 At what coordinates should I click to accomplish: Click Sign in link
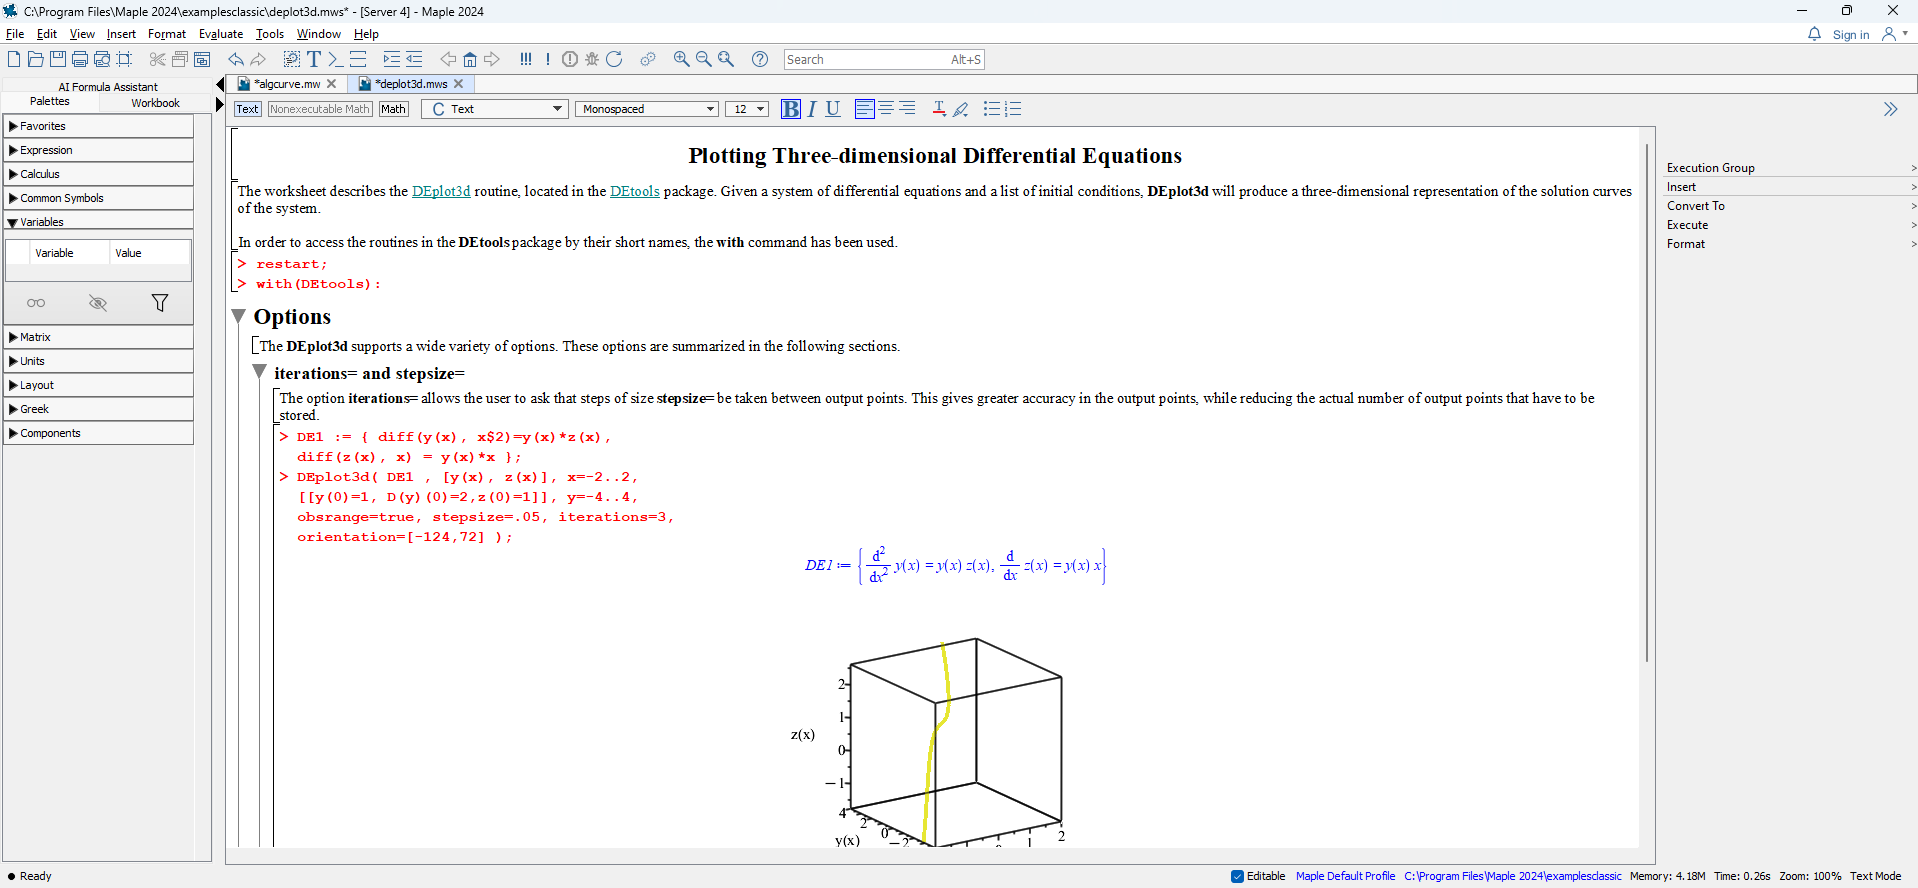coord(1851,35)
